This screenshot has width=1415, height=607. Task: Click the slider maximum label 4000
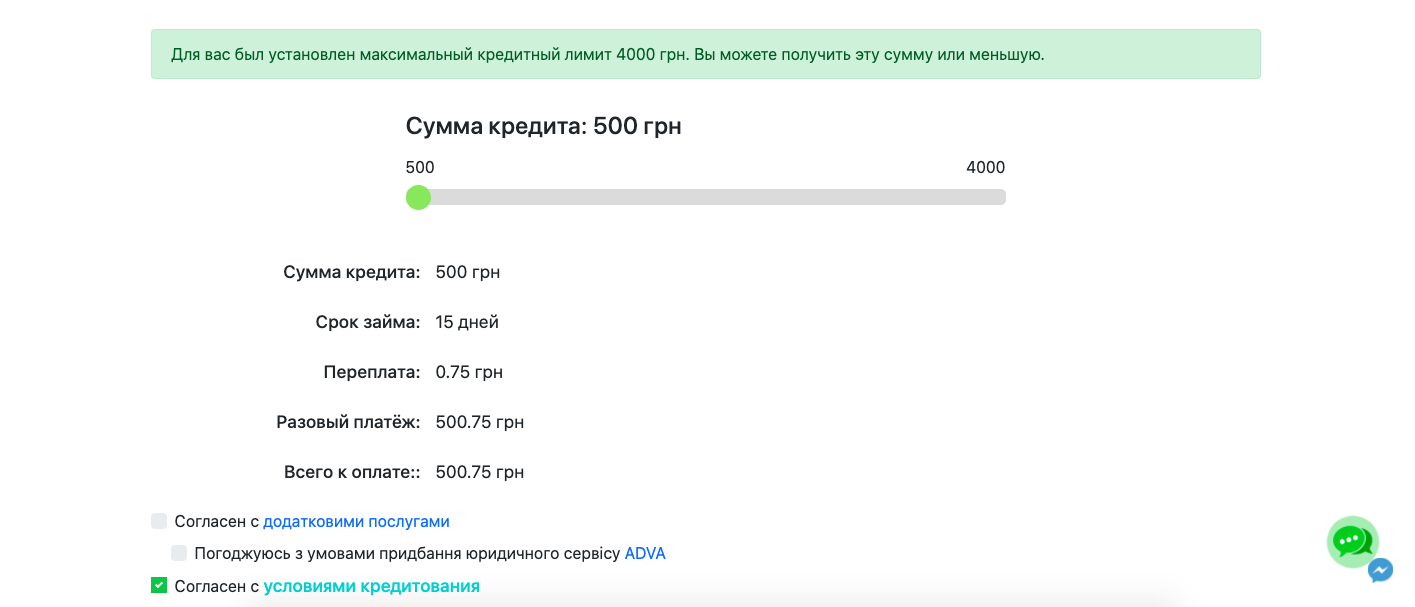coord(985,167)
